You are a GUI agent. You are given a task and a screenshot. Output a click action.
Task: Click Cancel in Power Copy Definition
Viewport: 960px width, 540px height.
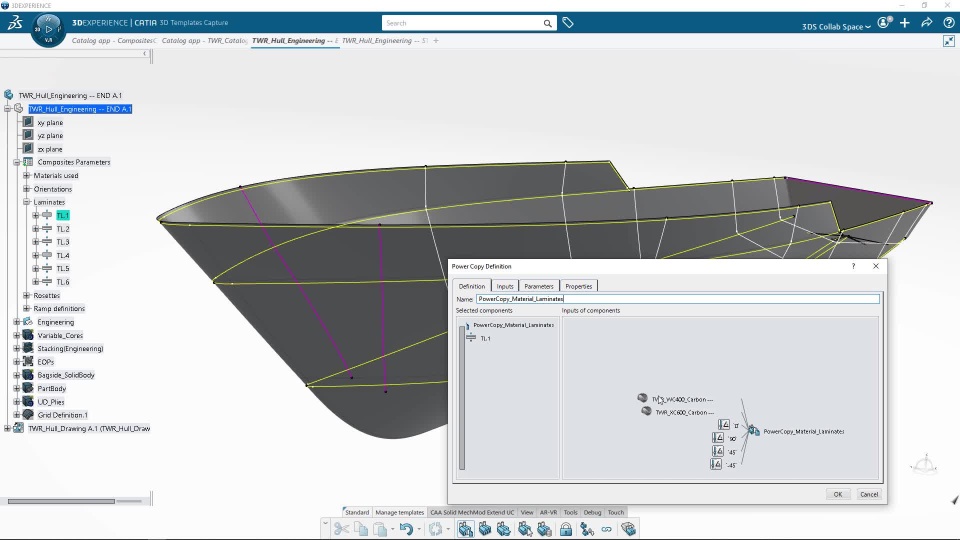868,494
